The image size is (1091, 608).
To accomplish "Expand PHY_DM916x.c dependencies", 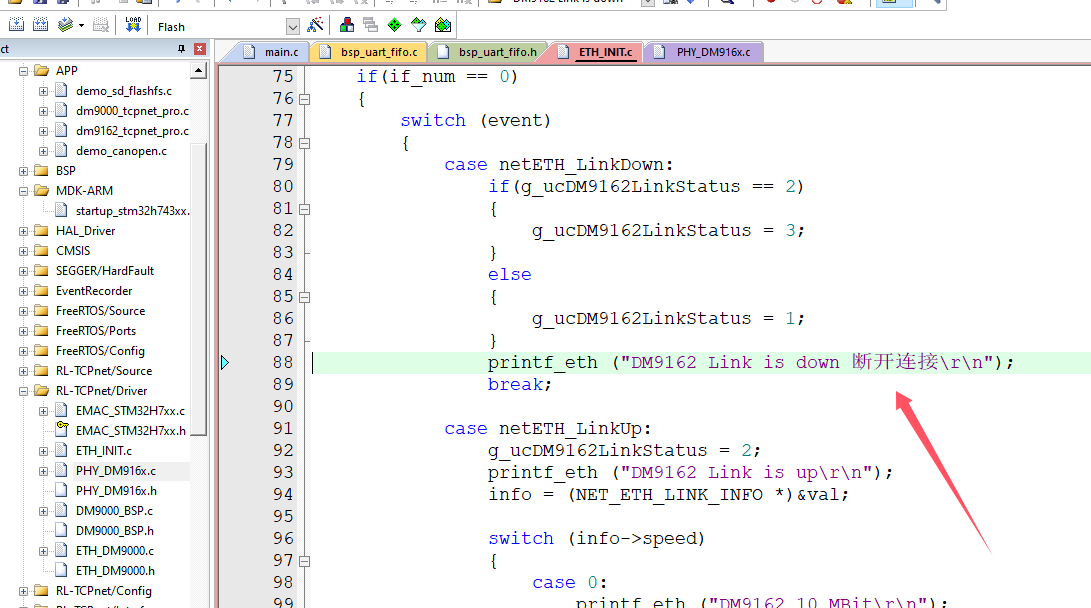I will click(43, 471).
